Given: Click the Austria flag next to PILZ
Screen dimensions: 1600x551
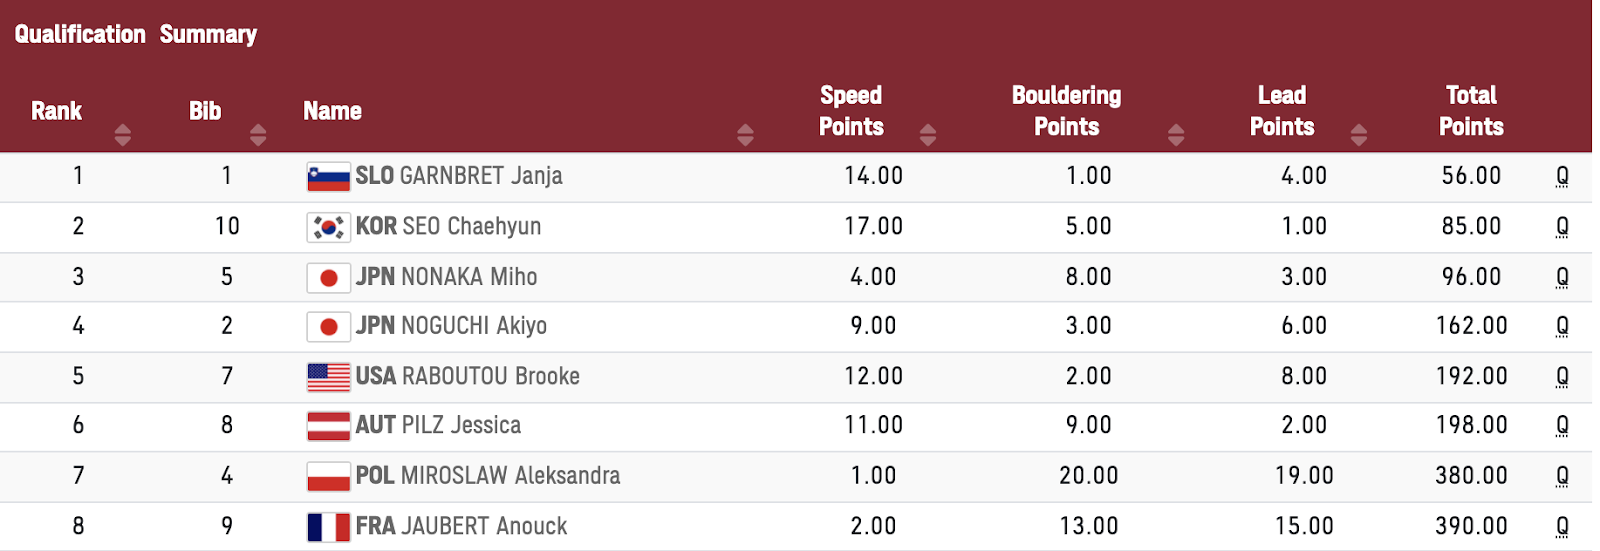Looking at the screenshot, I should coord(328,426).
